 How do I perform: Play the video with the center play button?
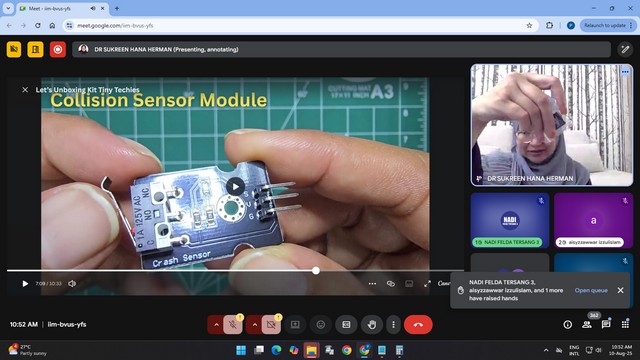point(235,187)
